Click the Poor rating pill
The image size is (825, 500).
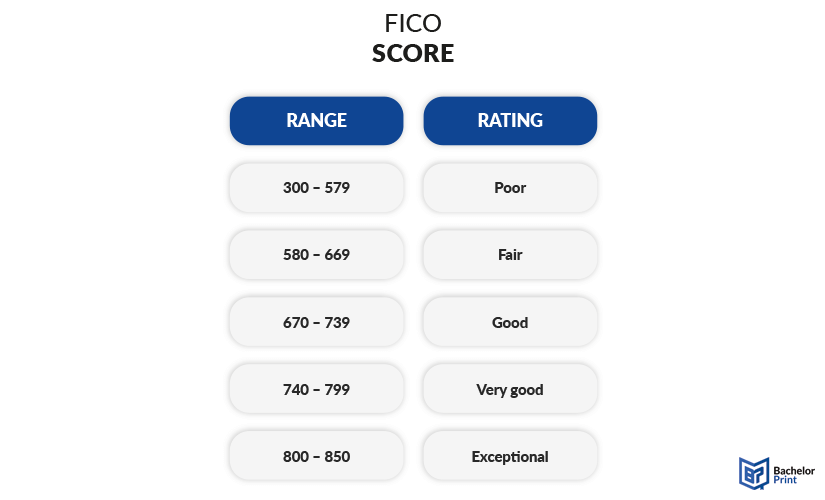(x=510, y=187)
